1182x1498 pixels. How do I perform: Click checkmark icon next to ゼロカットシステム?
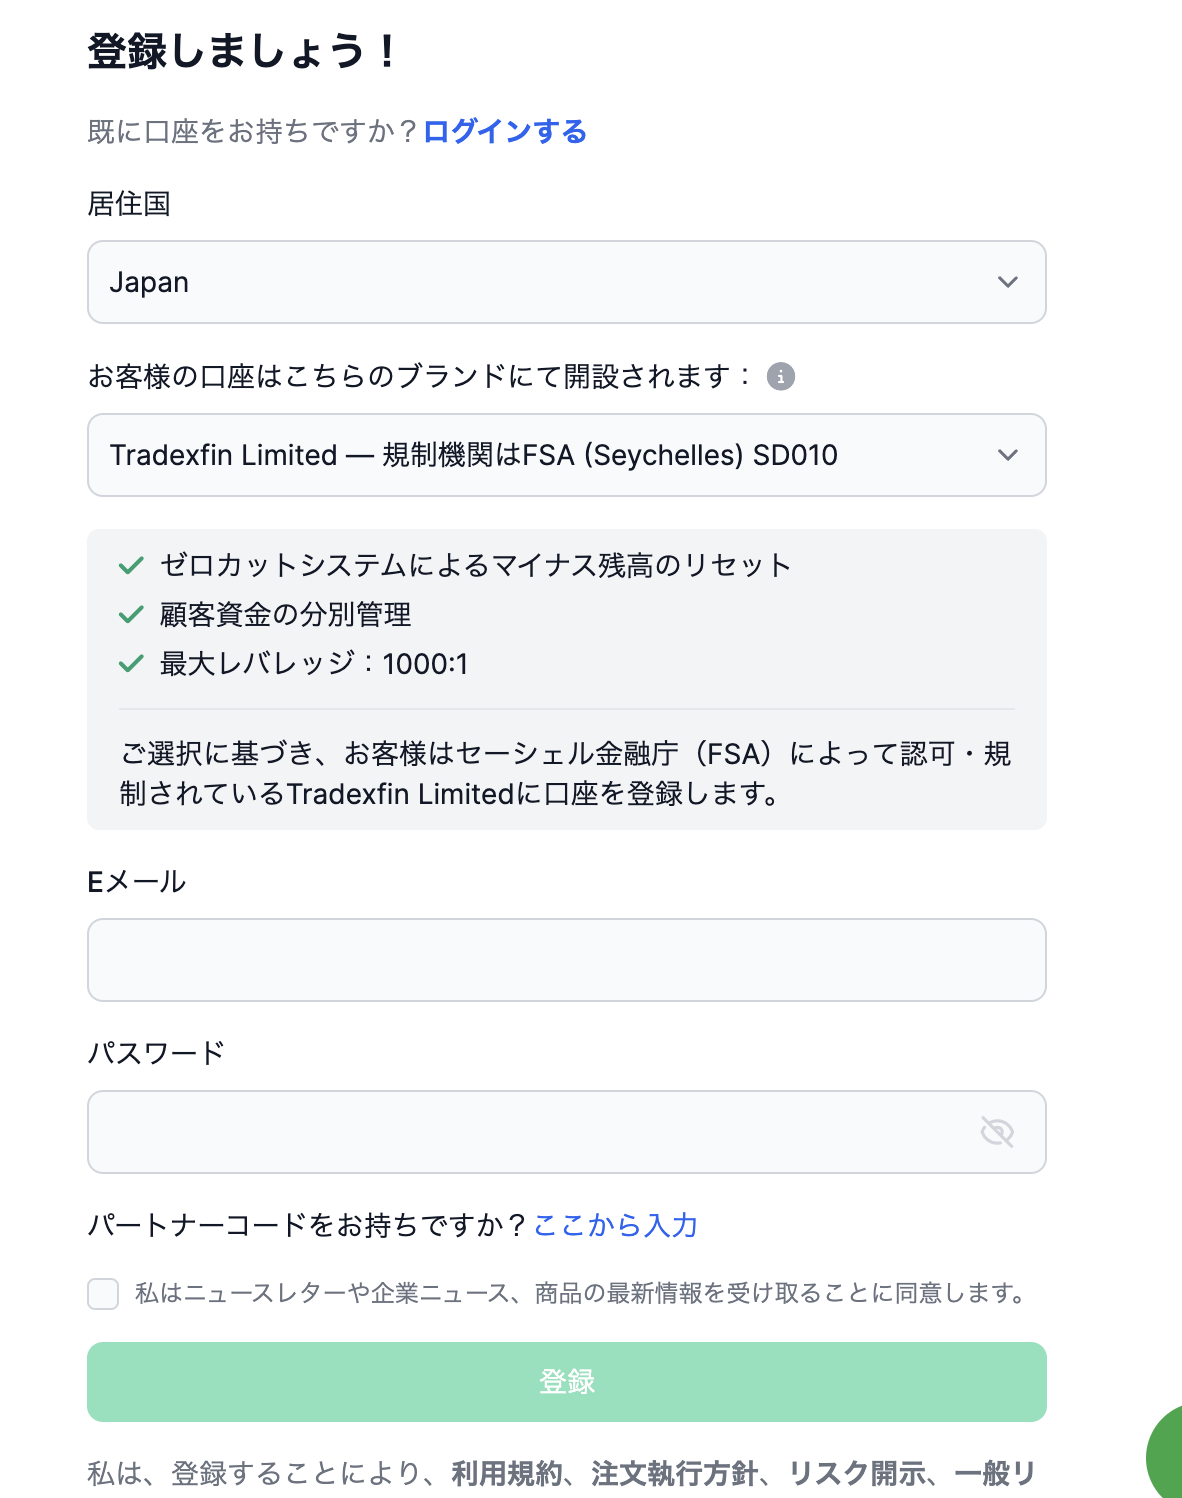131,566
